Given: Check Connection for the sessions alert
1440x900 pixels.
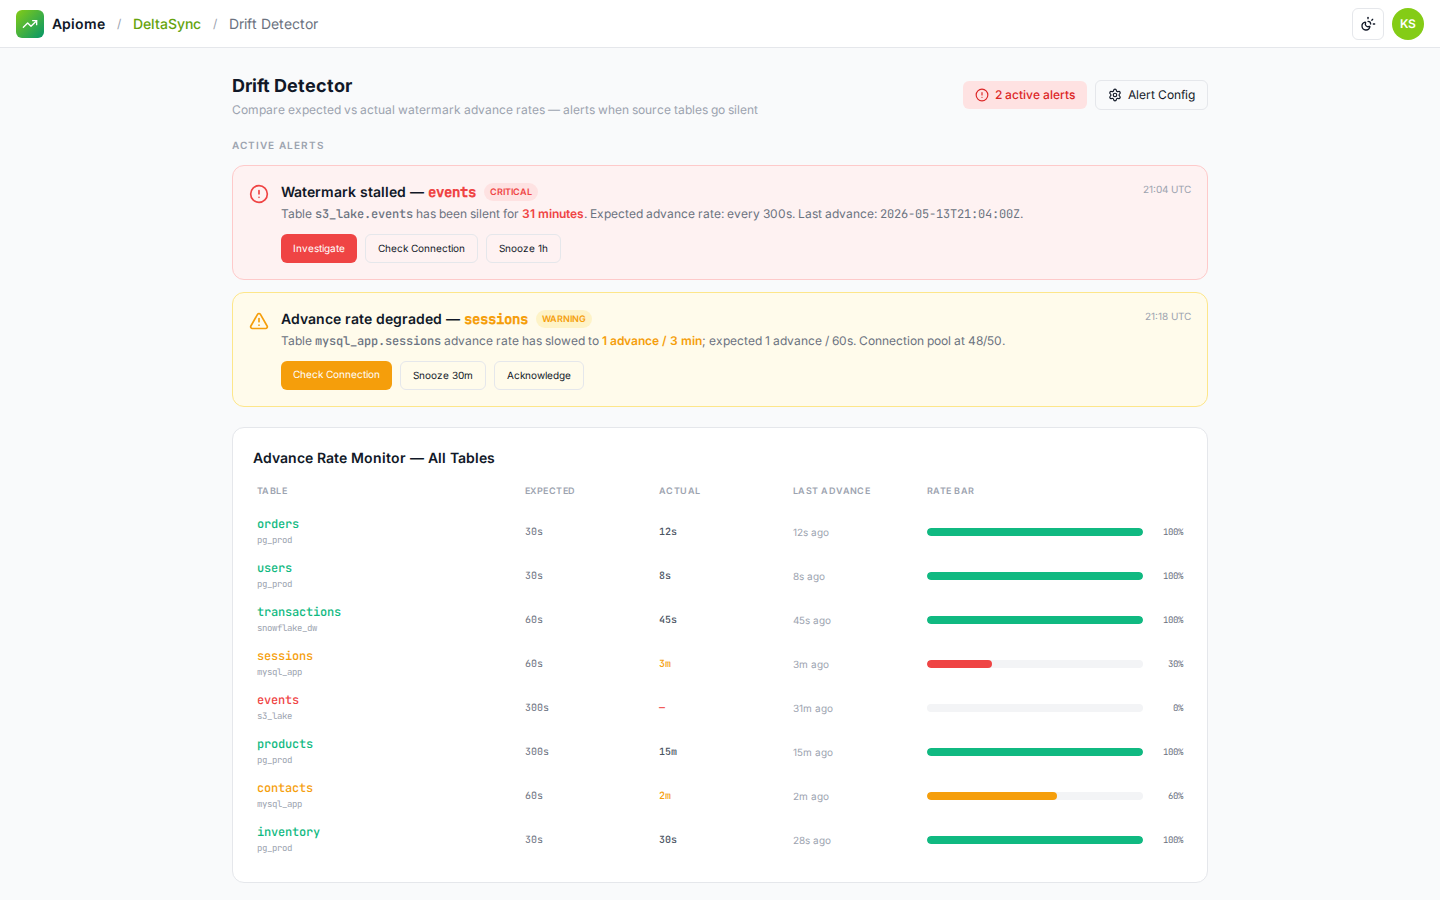Looking at the screenshot, I should (x=336, y=375).
